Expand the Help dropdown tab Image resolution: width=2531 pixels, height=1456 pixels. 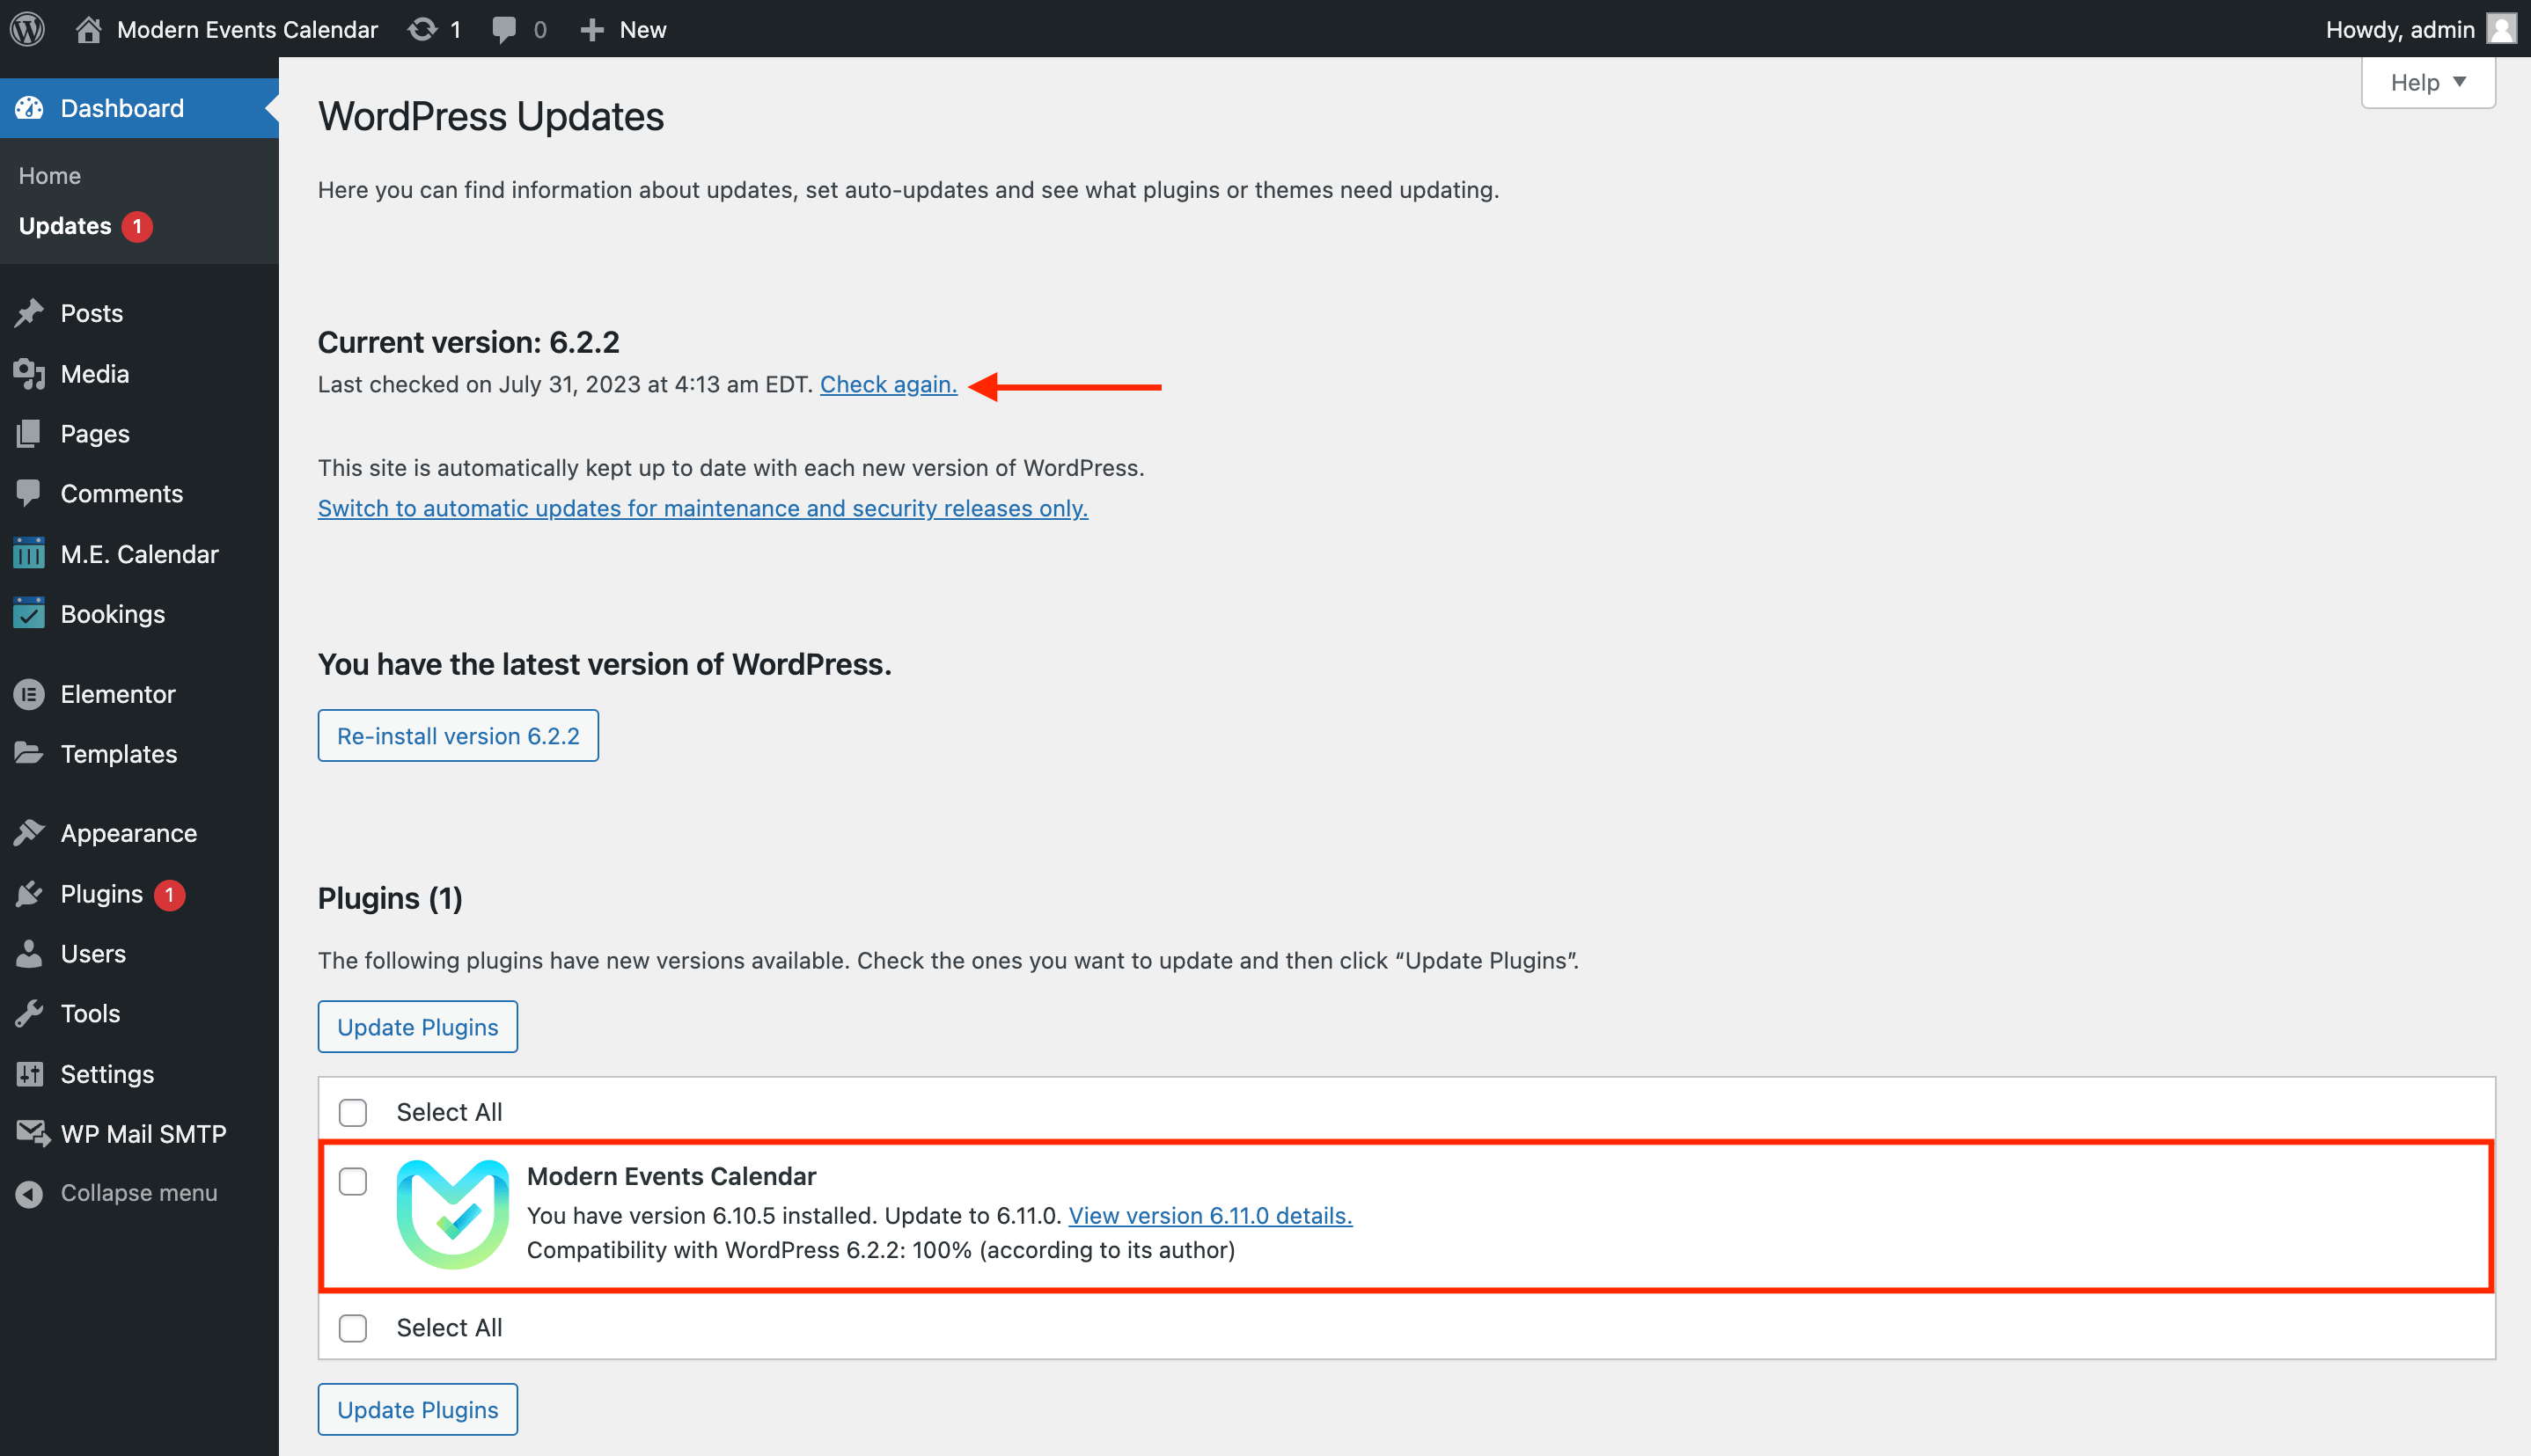[2427, 82]
